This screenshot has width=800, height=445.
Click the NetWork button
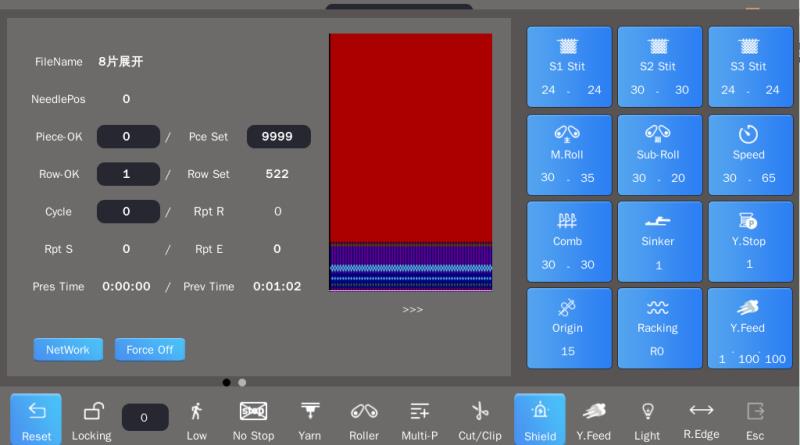click(68, 350)
